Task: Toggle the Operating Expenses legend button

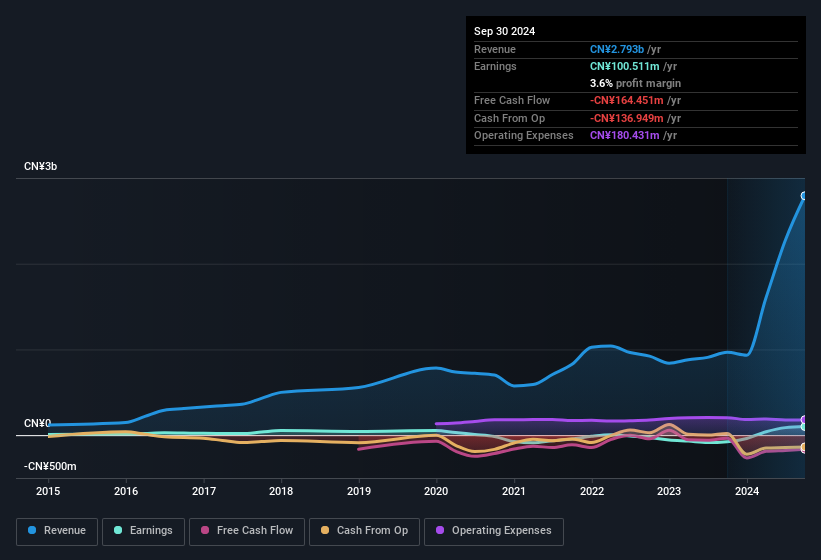Action: pos(494,531)
